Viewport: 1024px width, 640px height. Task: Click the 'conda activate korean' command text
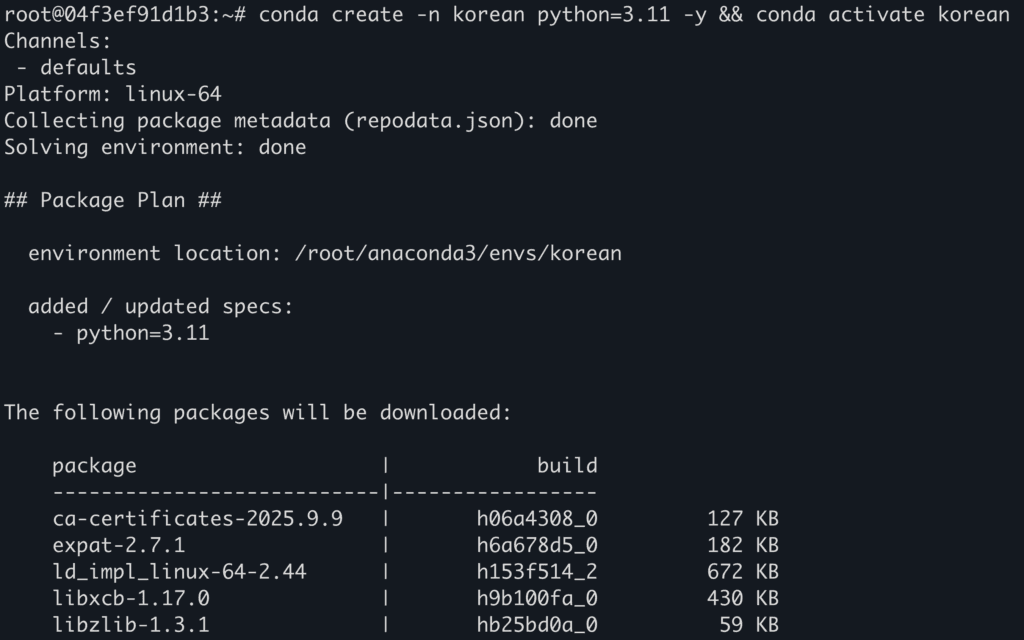coord(882,15)
